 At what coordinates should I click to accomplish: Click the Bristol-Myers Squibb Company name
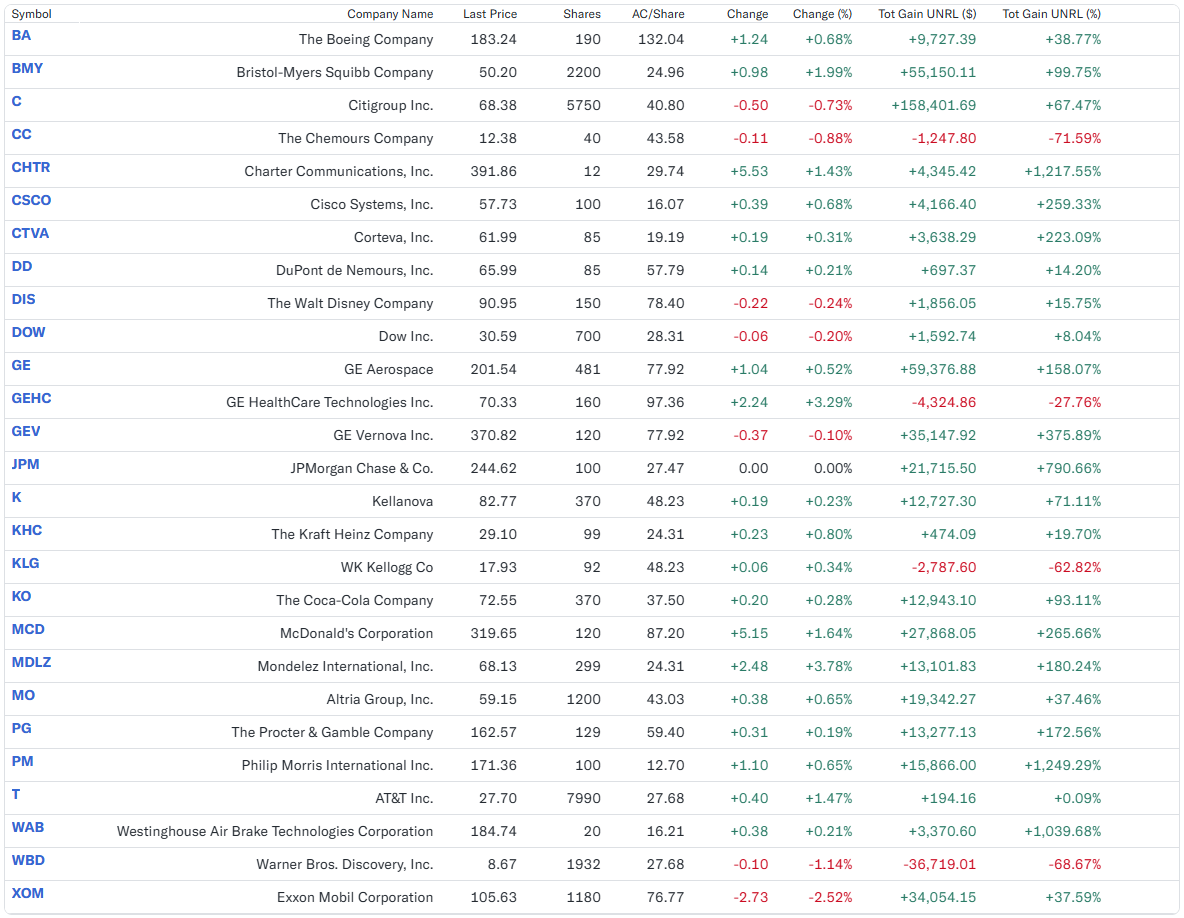click(x=335, y=72)
